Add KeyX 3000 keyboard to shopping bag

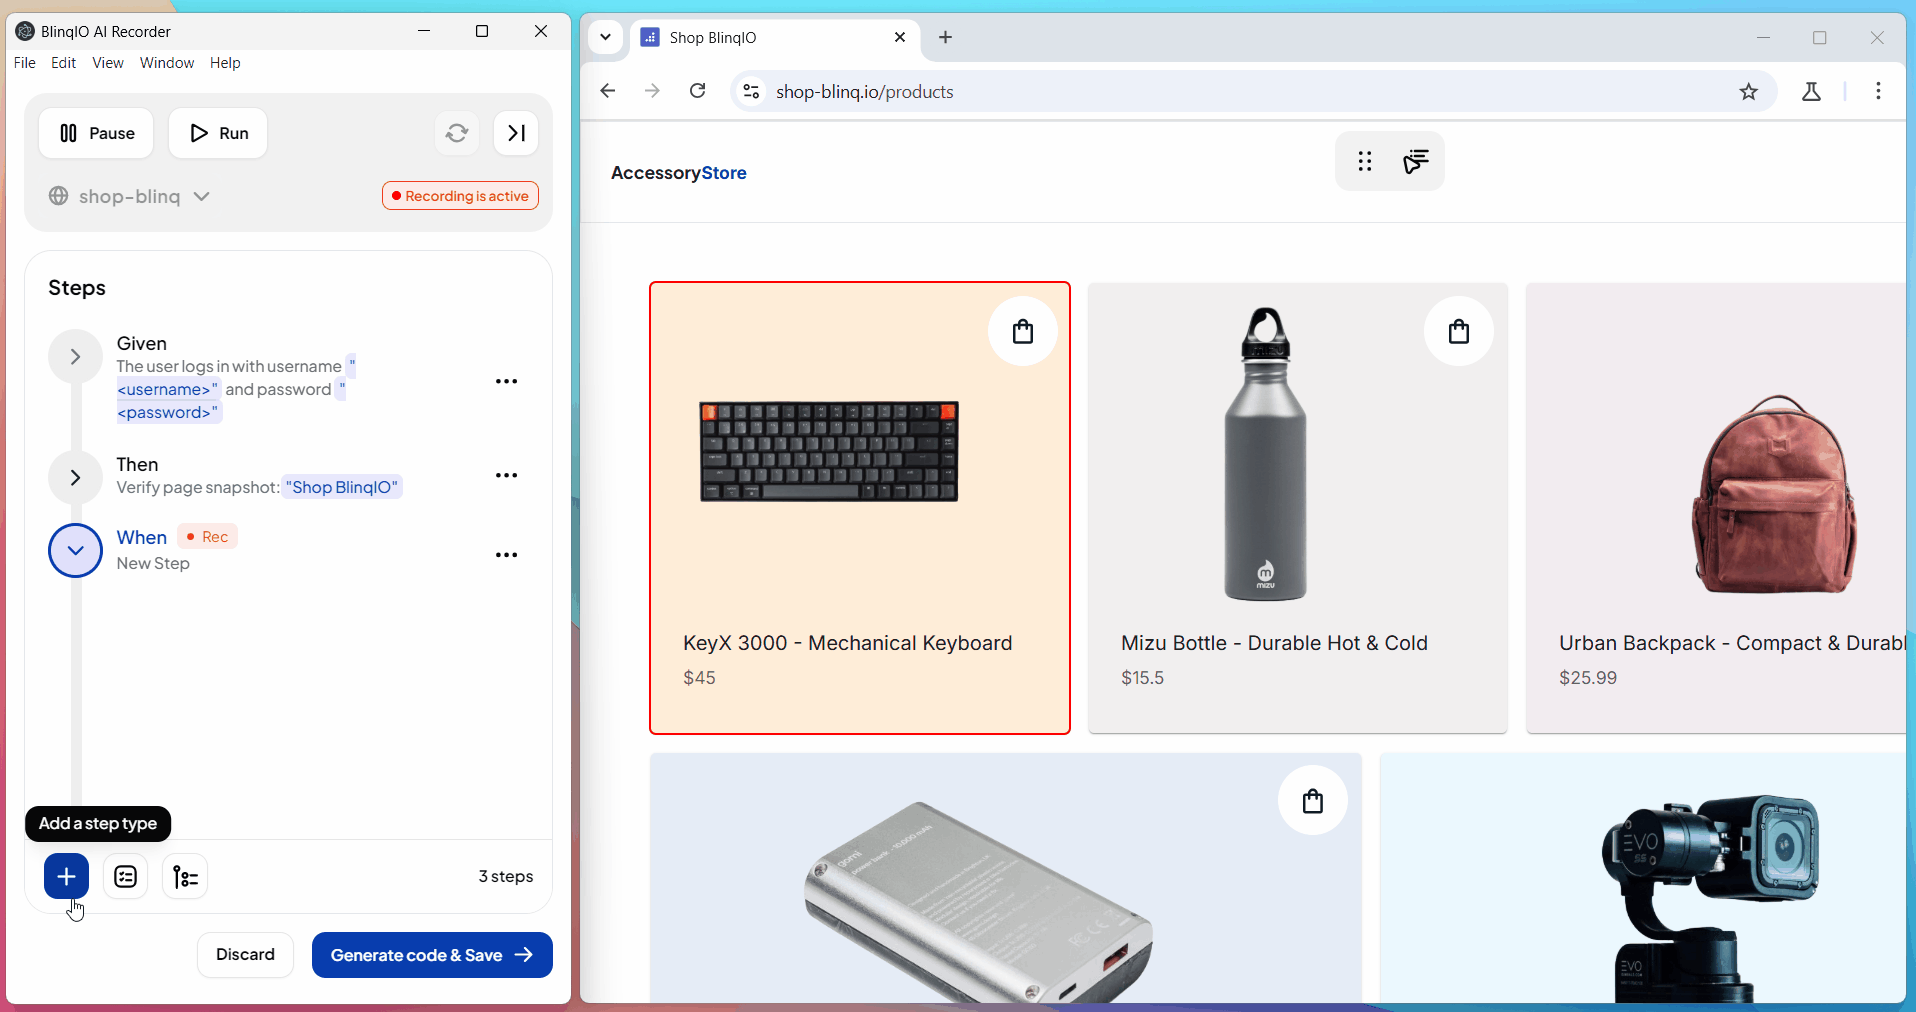(1022, 332)
